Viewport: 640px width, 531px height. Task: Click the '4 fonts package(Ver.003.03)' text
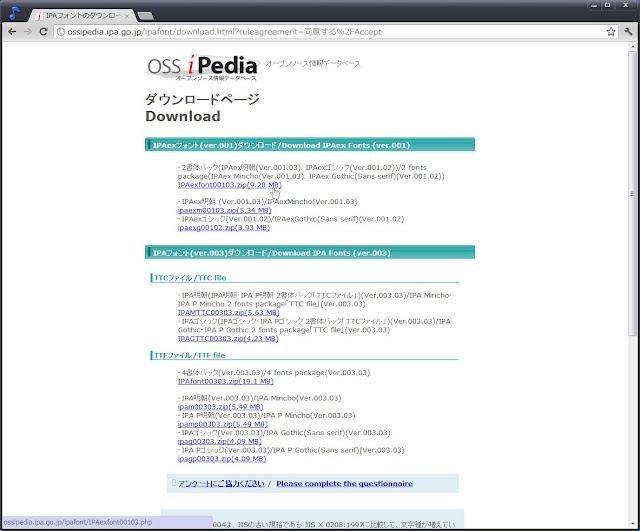(318, 373)
